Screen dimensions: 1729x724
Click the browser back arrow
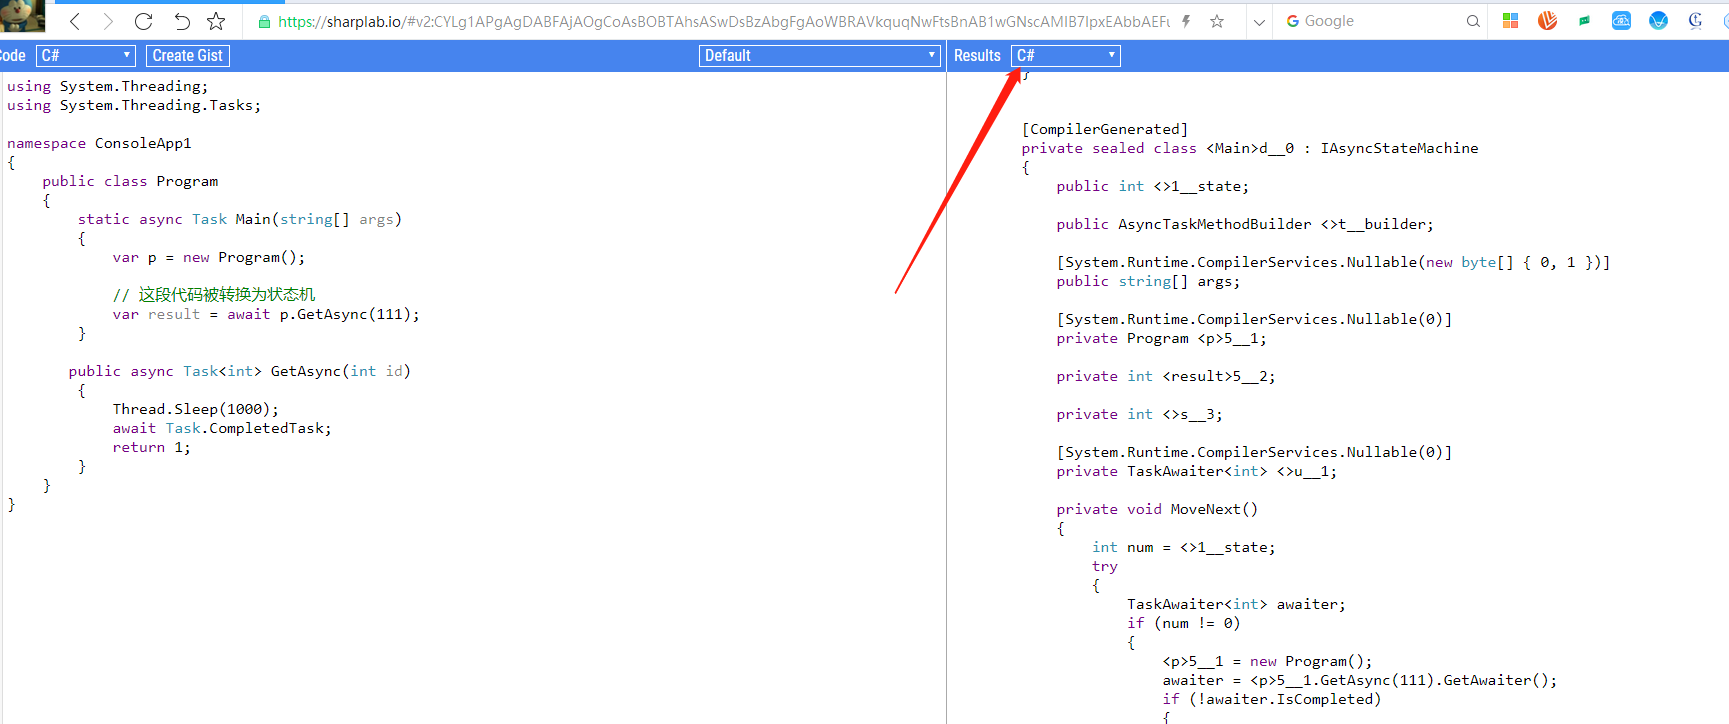(75, 21)
